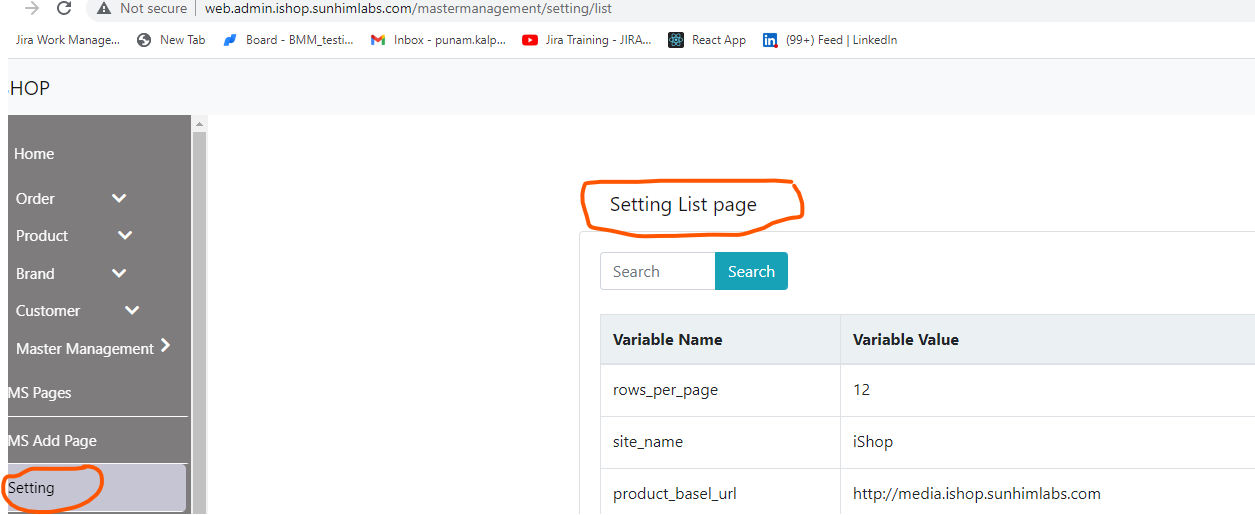Open the Jira Work Management bookmark
This screenshot has height=515, width=1255.
click(68, 40)
